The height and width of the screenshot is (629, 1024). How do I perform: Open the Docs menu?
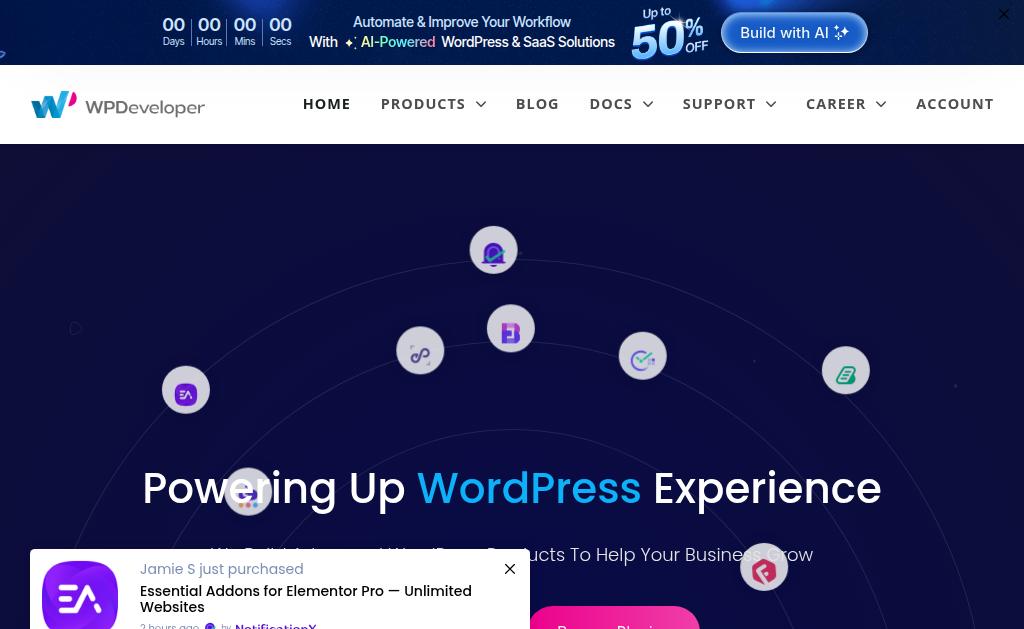coord(611,104)
